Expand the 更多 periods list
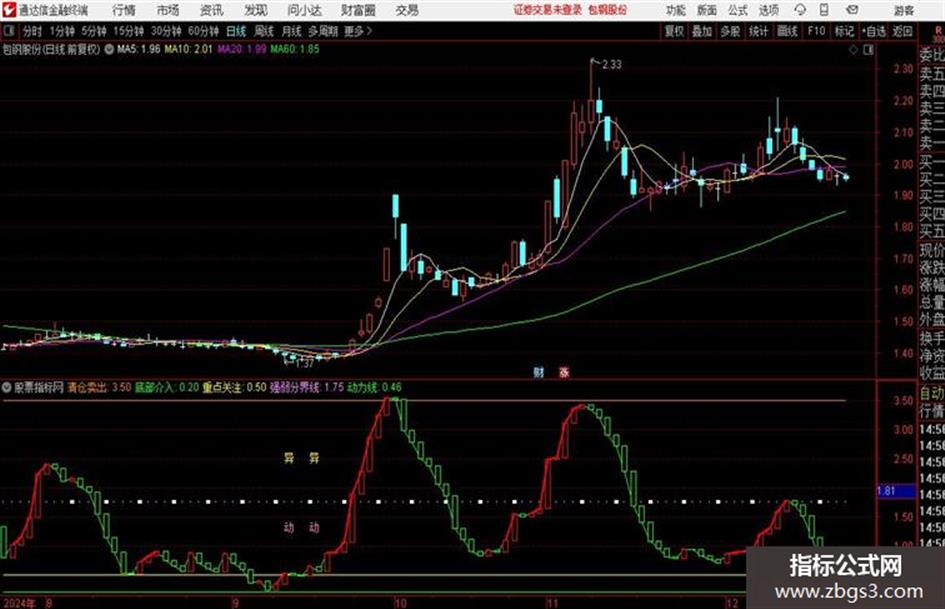Image resolution: width=945 pixels, height=609 pixels. point(358,31)
